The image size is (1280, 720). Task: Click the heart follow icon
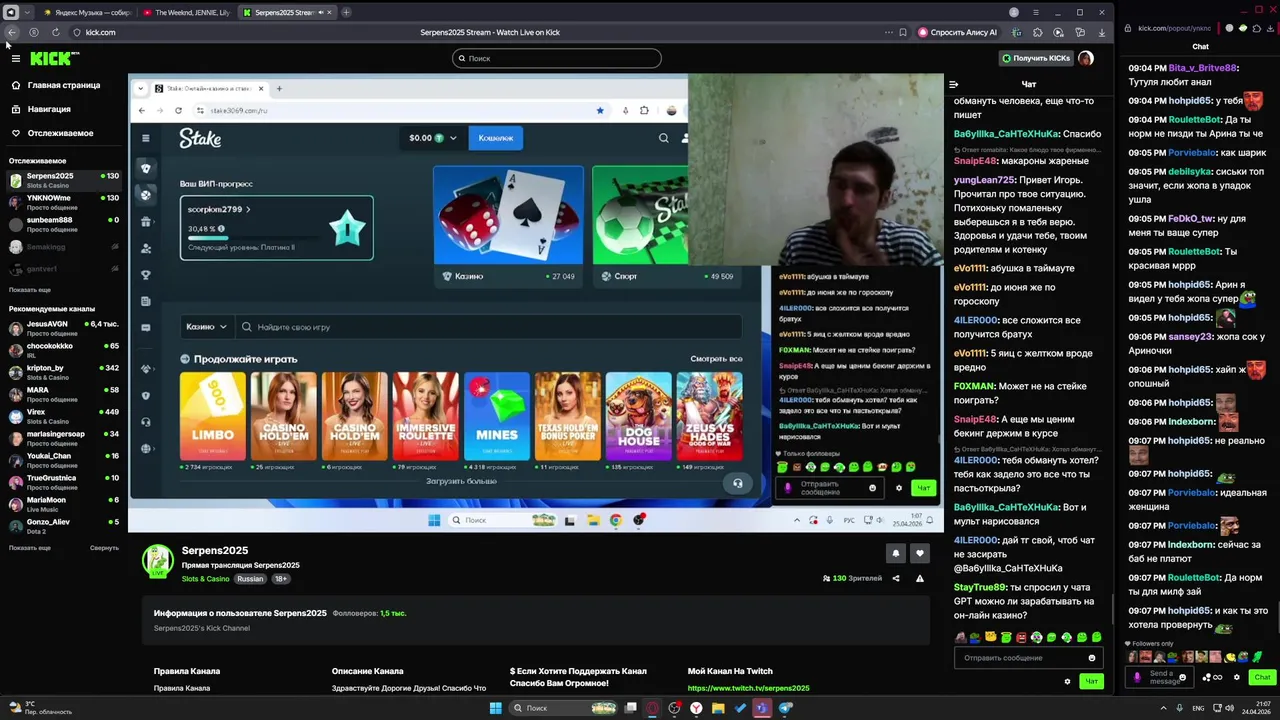coord(920,553)
